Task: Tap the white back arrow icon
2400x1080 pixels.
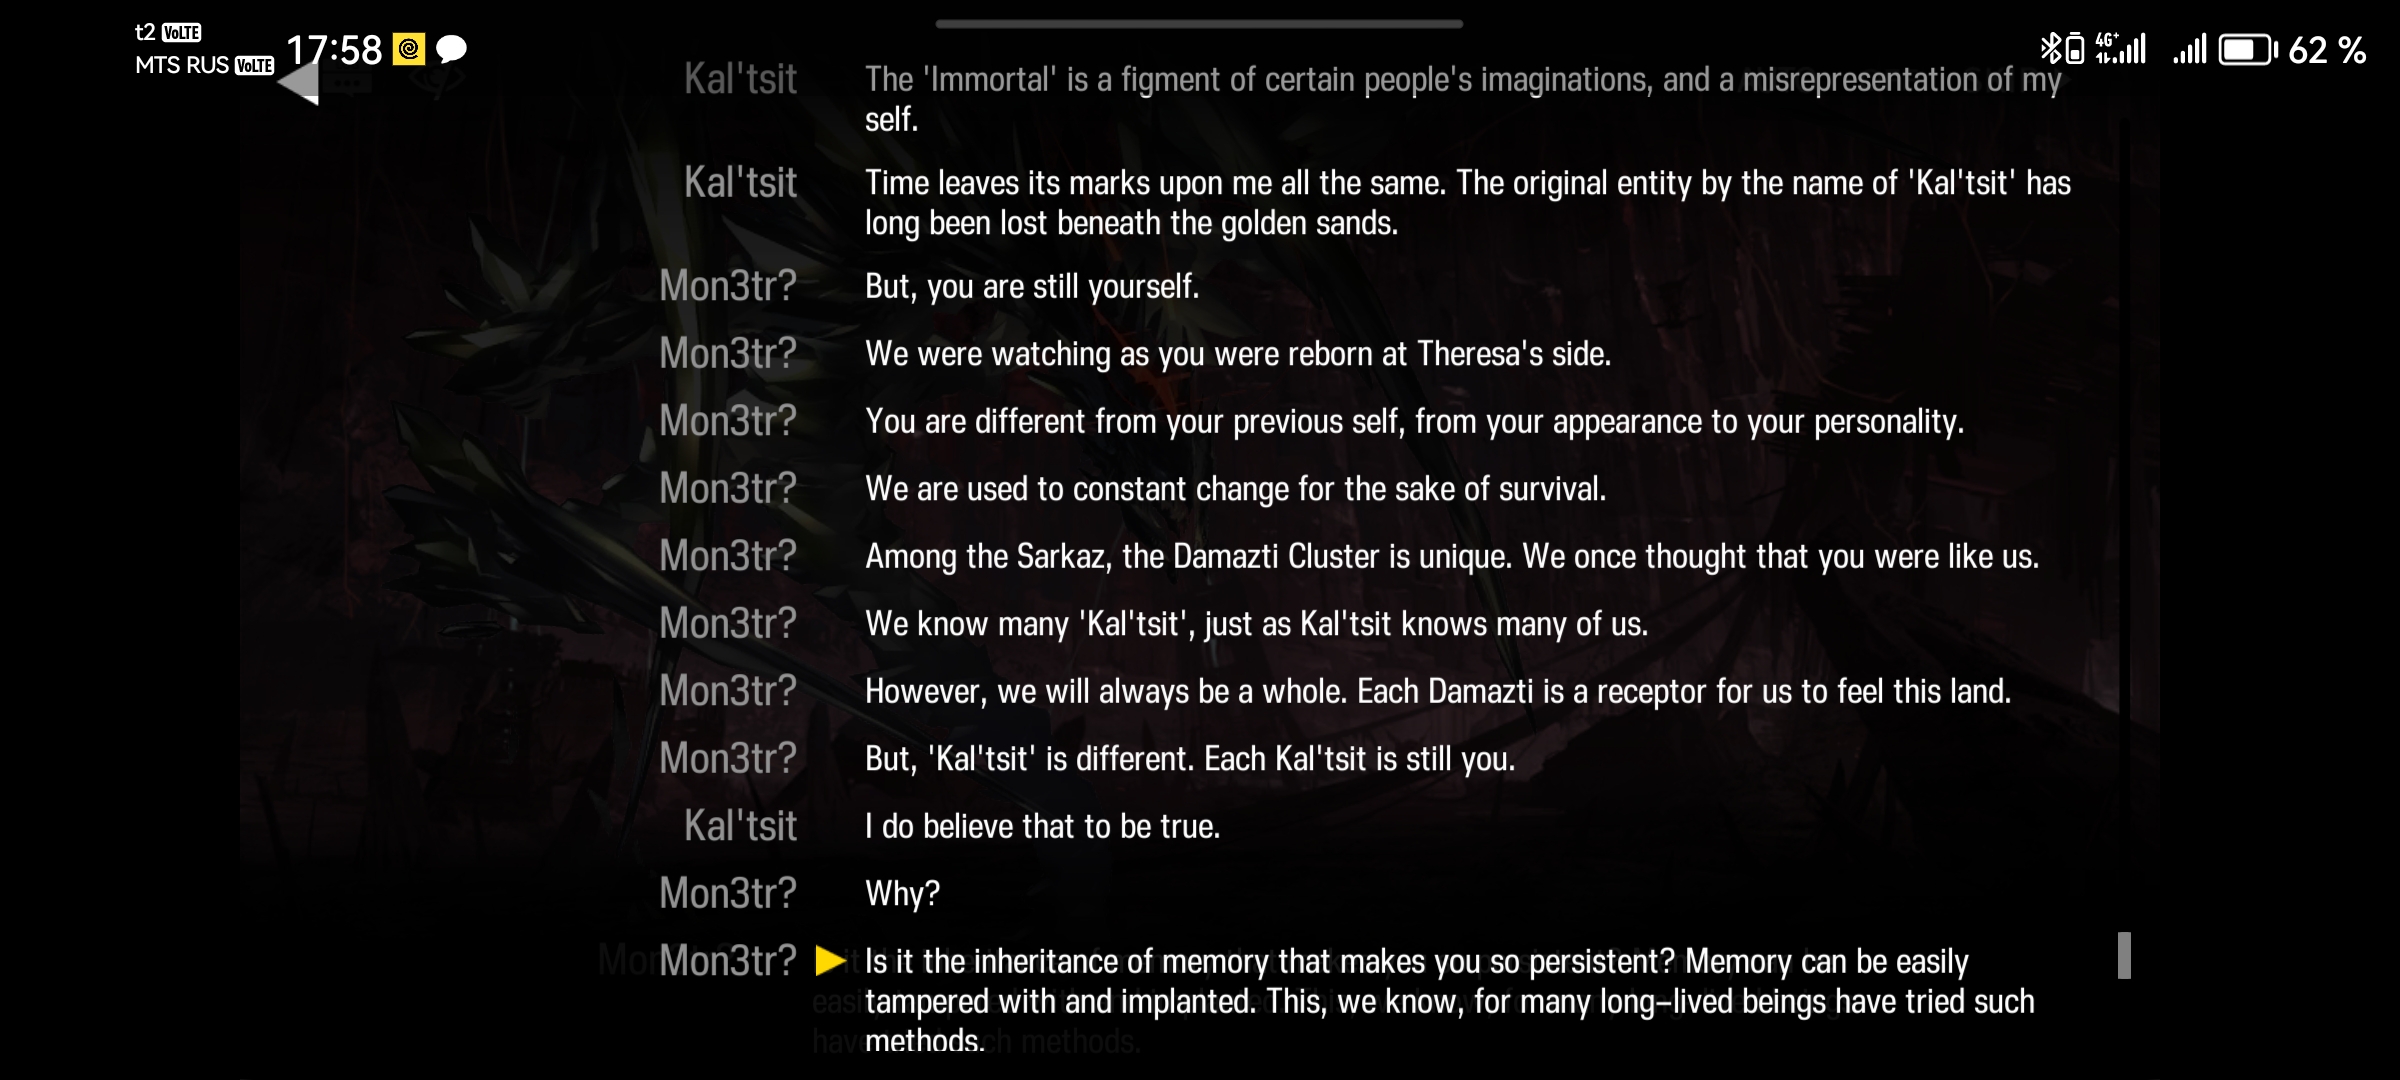Action: [299, 82]
